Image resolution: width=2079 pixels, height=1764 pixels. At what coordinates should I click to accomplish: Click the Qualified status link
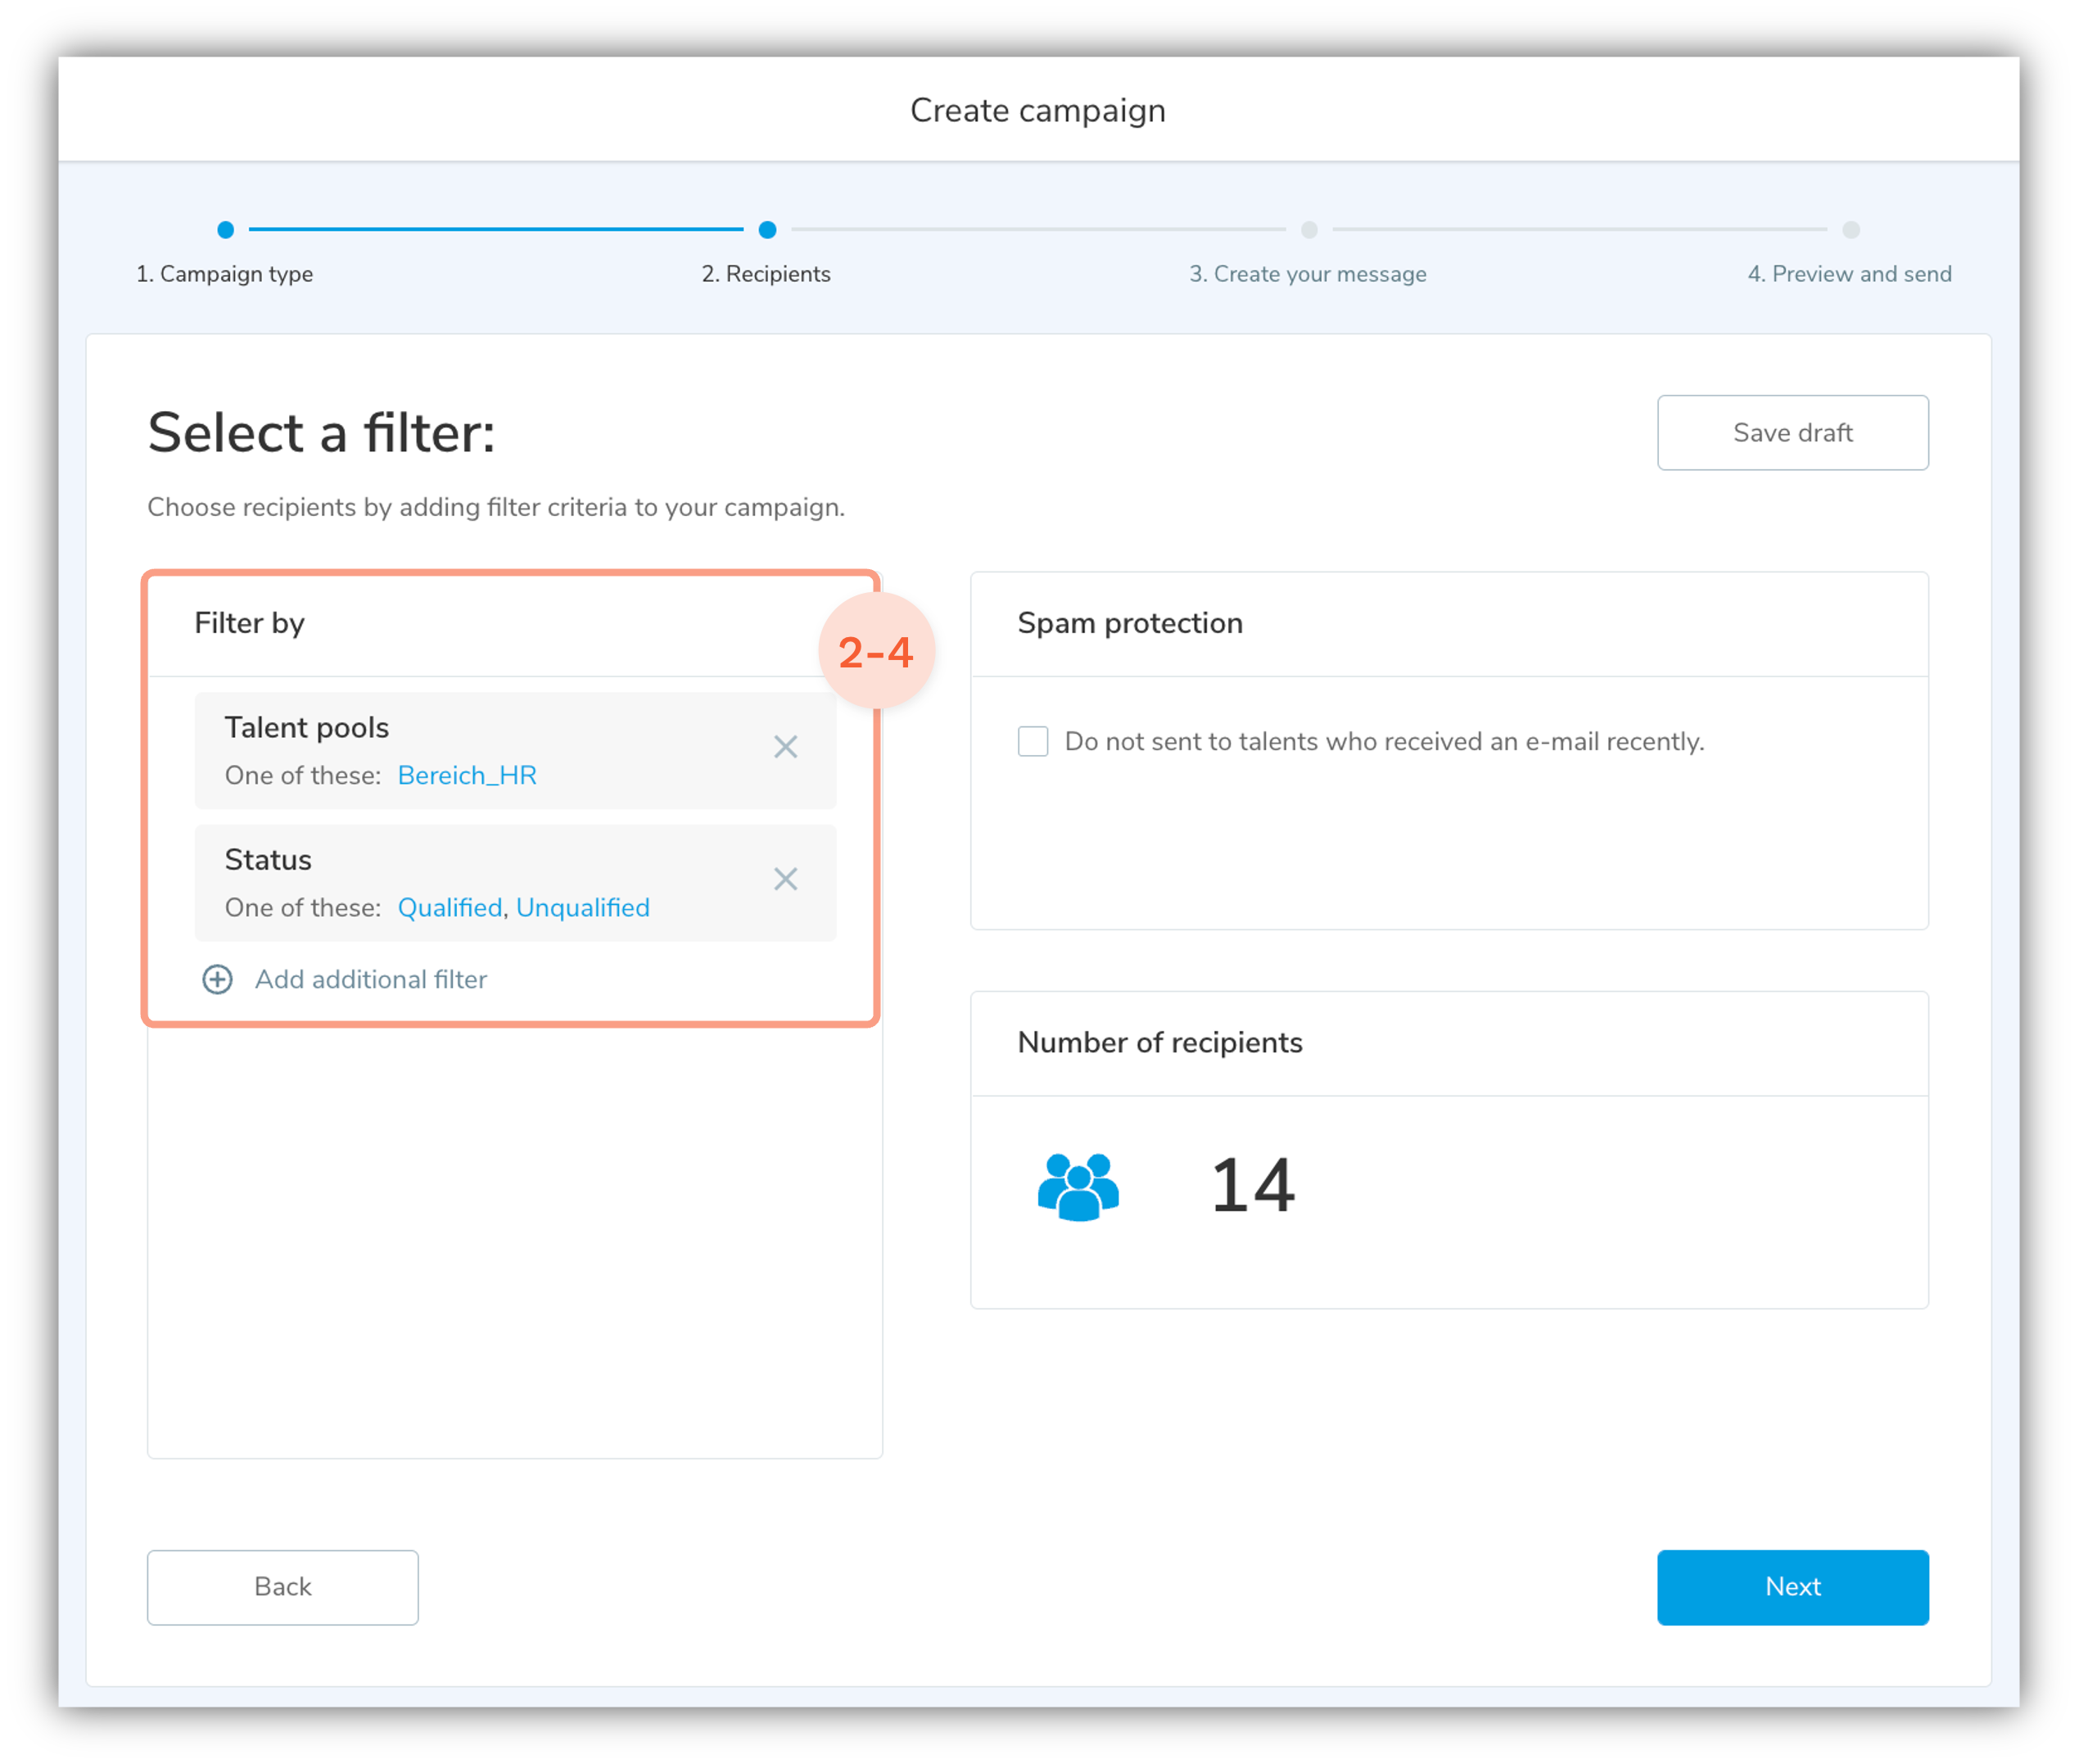click(x=450, y=907)
